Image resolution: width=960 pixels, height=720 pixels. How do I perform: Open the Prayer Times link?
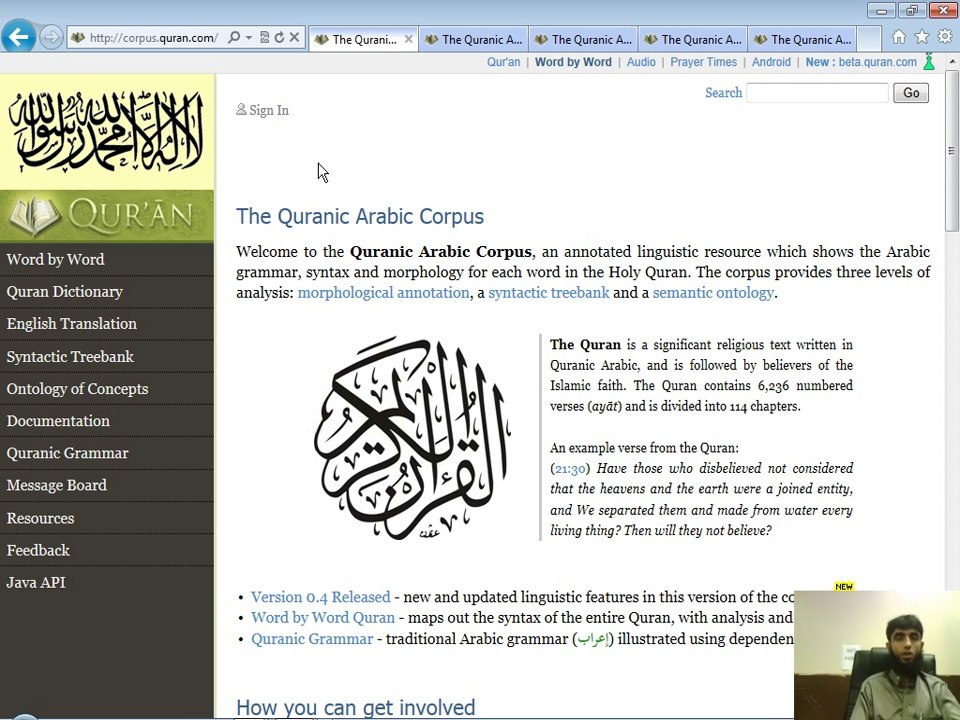703,62
